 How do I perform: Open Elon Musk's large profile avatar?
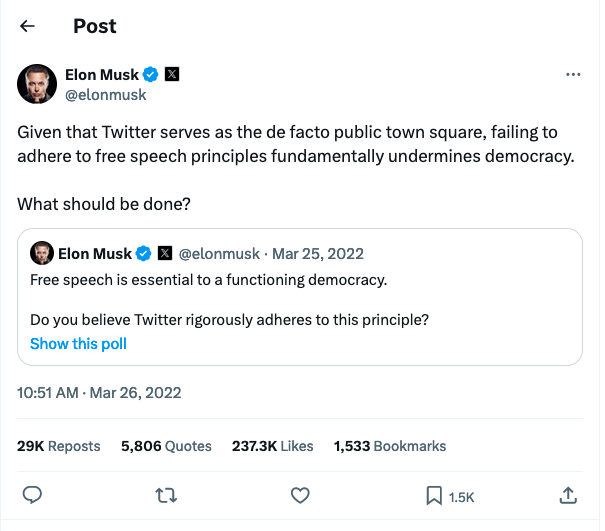point(37,84)
